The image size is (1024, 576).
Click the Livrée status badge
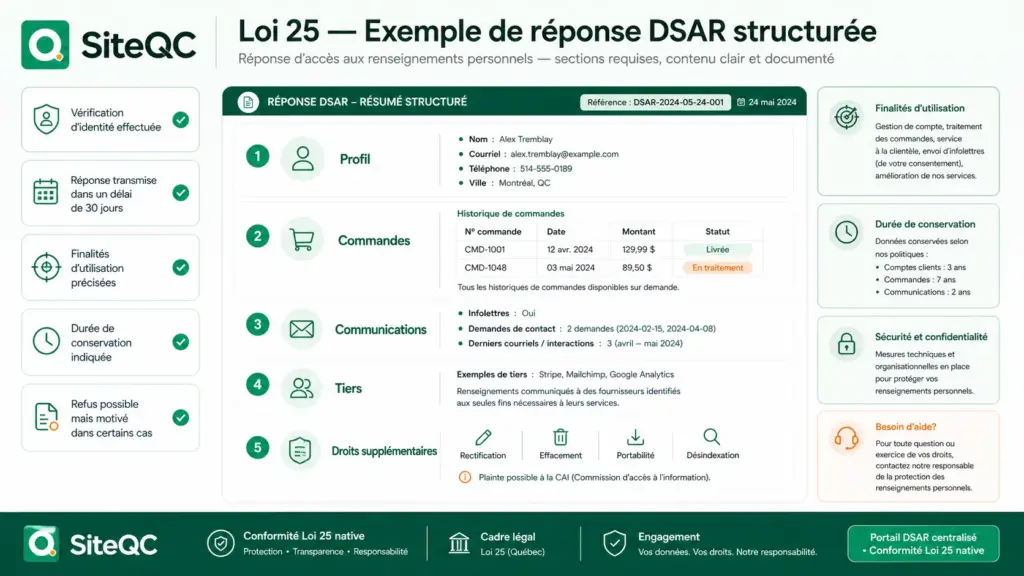pyautogui.click(x=718, y=249)
